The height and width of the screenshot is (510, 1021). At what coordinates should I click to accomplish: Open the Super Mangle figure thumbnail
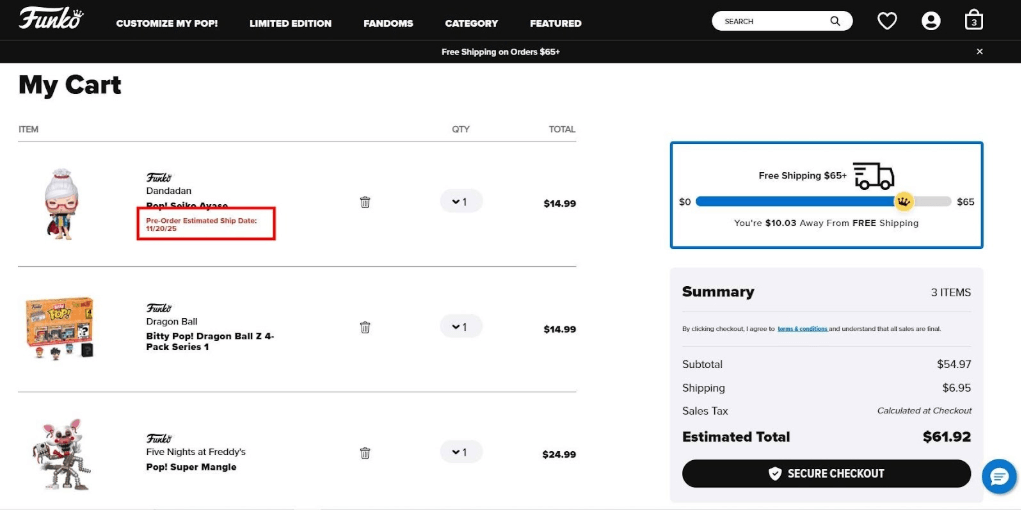pos(62,454)
